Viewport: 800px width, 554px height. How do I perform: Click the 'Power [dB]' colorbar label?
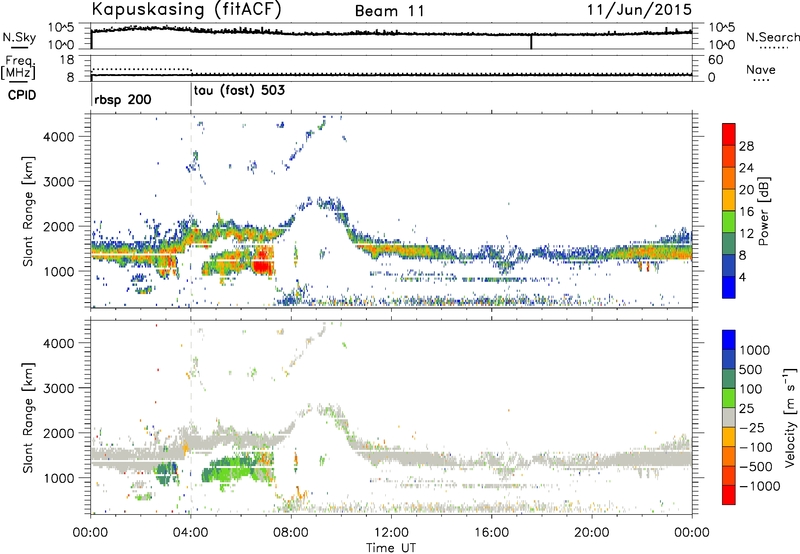763,211
